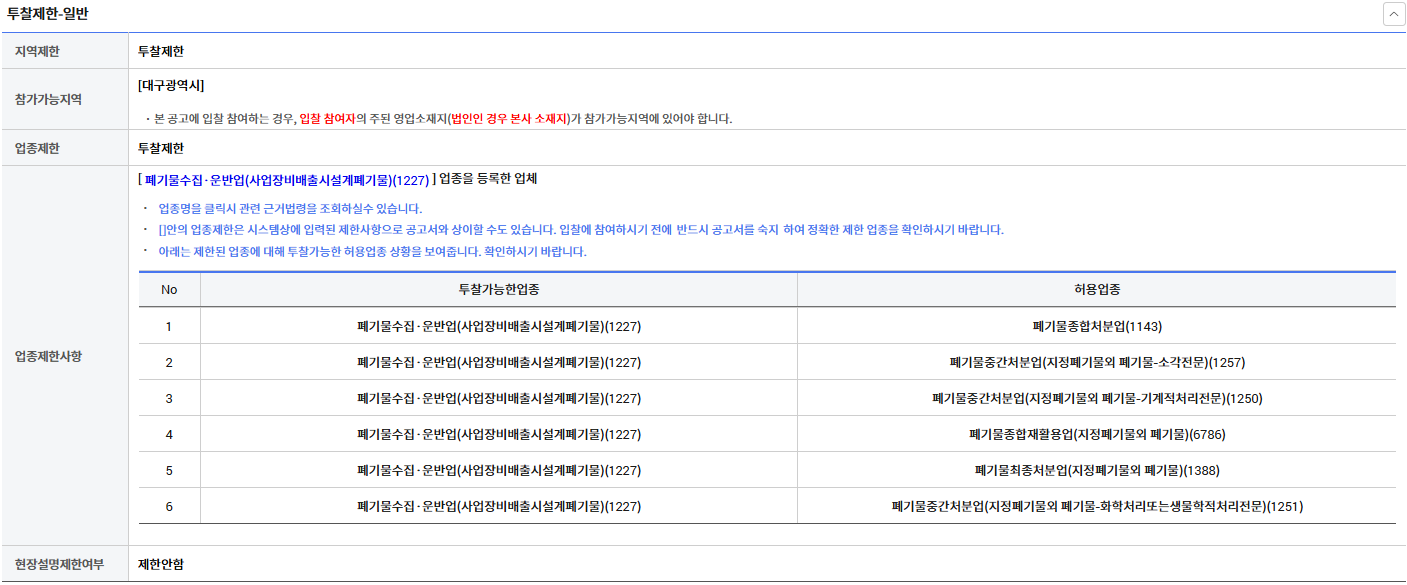Click the 투찰가능한업종 cell in row 1
Viewport: 1407px width, 585px height.
[x=498, y=326]
